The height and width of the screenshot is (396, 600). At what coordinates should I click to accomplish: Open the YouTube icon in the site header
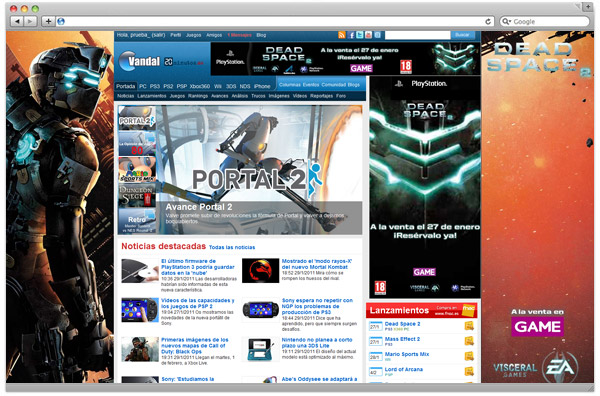point(368,35)
